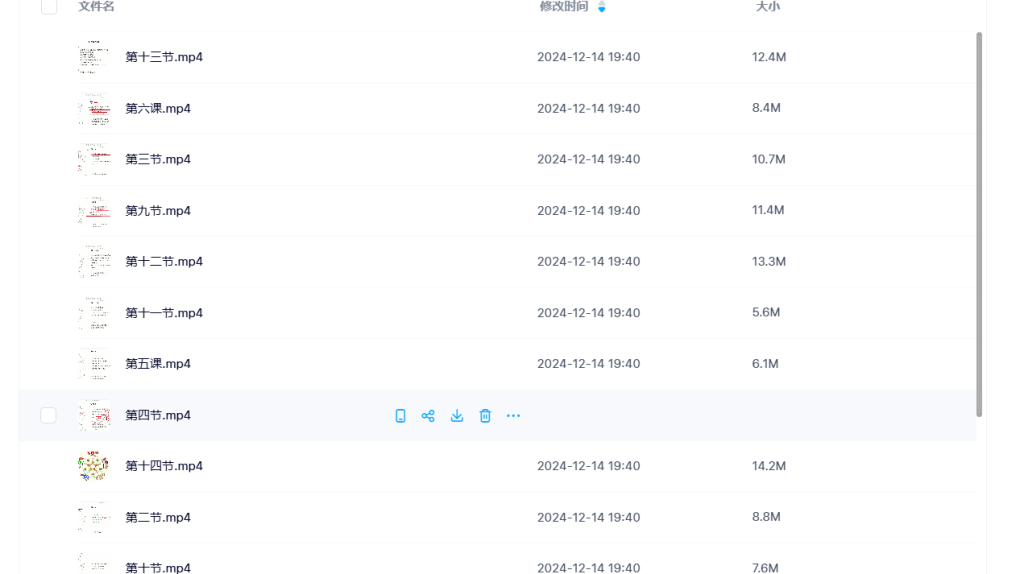
Task: Download 第四节.mp4 using the download icon
Action: [457, 416]
